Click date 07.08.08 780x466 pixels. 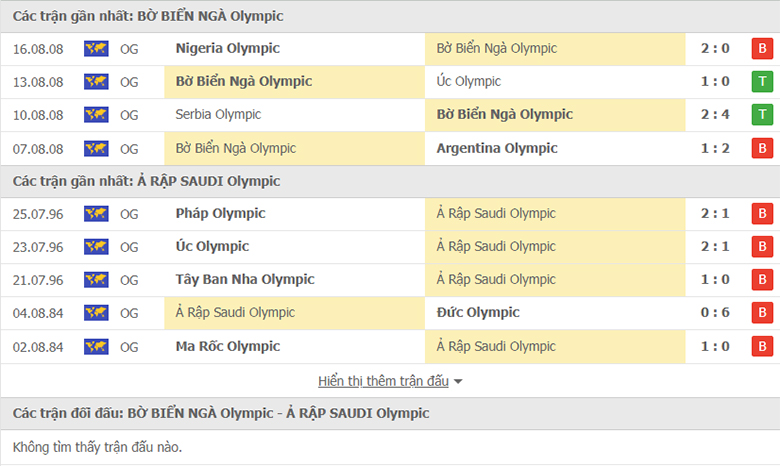click(x=38, y=149)
